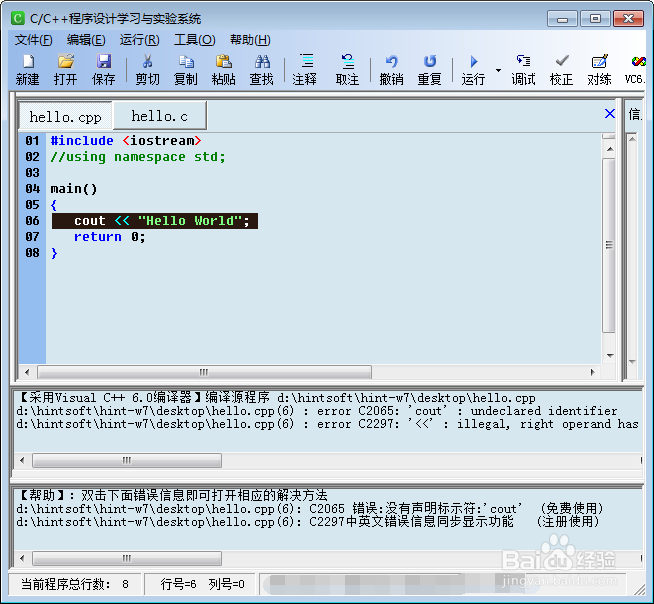Switch to the hello.cpp tab
Image resolution: width=654 pixels, height=604 pixels.
pyautogui.click(x=65, y=117)
